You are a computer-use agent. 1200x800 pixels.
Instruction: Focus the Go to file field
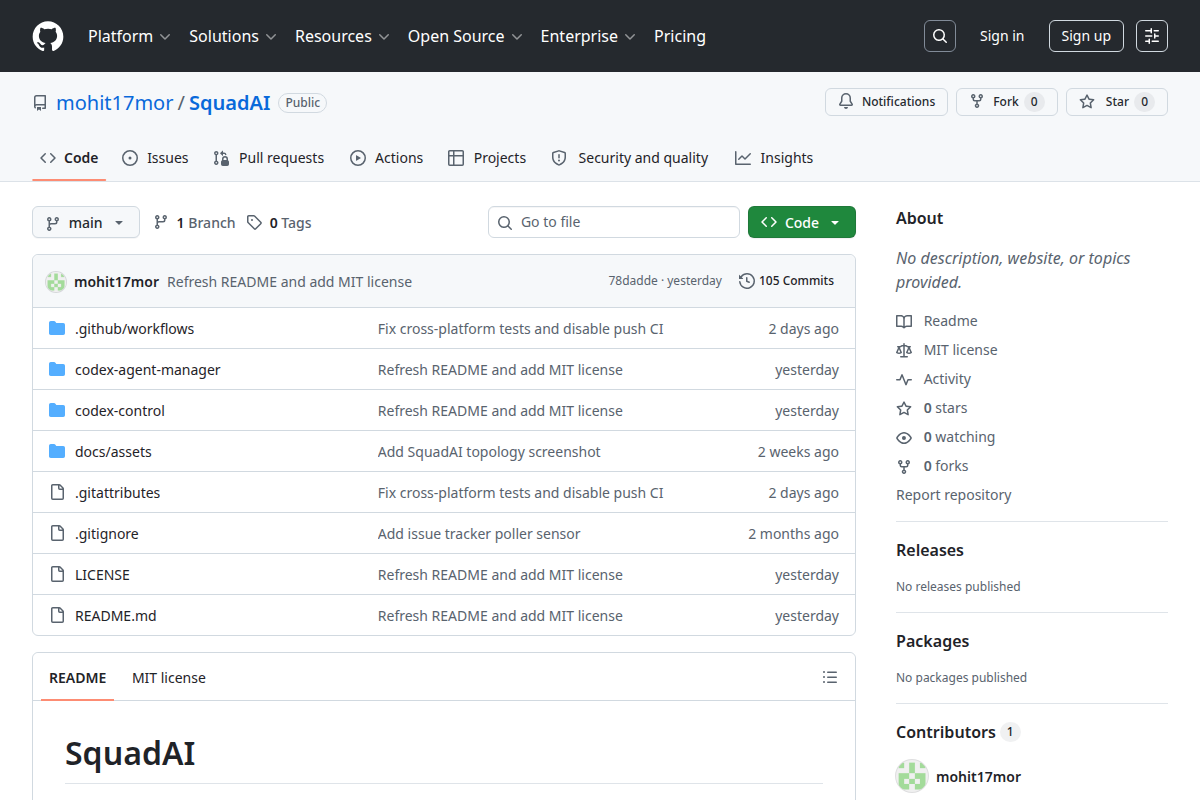(614, 222)
